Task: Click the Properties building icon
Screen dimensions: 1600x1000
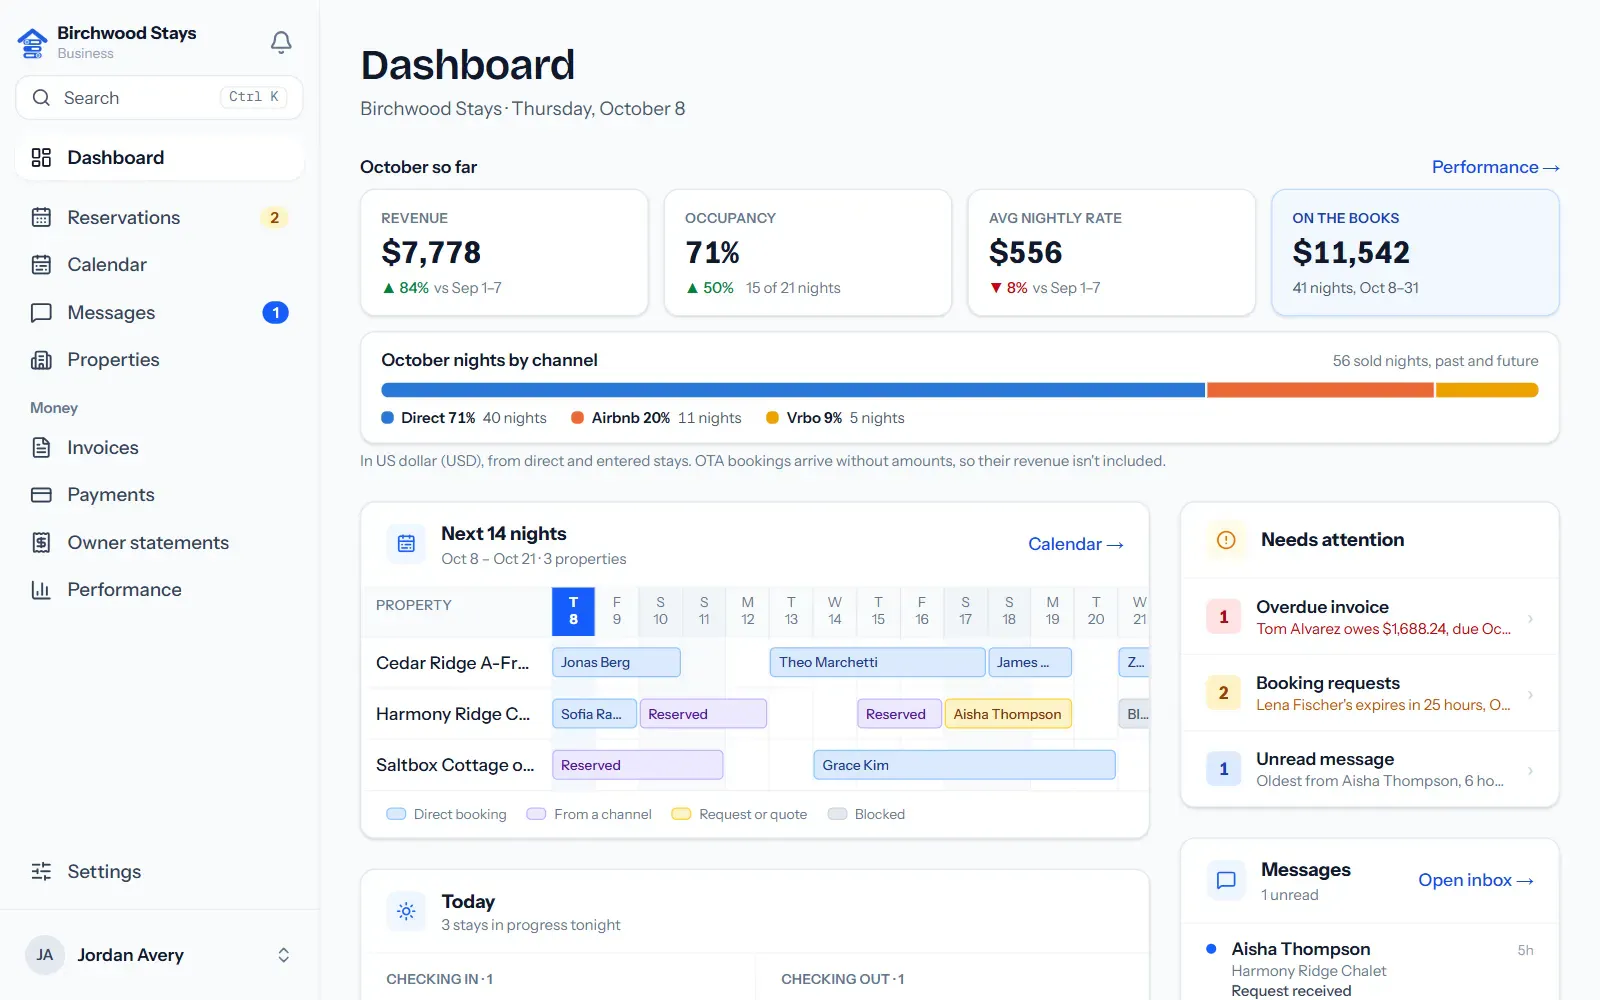Action: pyautogui.click(x=41, y=360)
